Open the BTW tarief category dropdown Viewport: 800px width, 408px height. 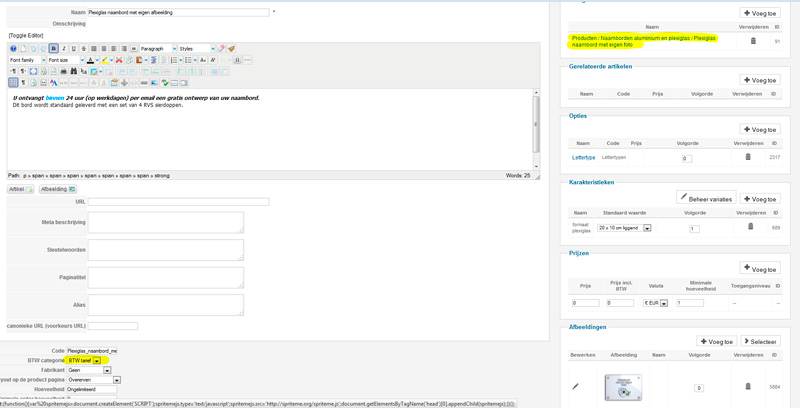click(84, 361)
